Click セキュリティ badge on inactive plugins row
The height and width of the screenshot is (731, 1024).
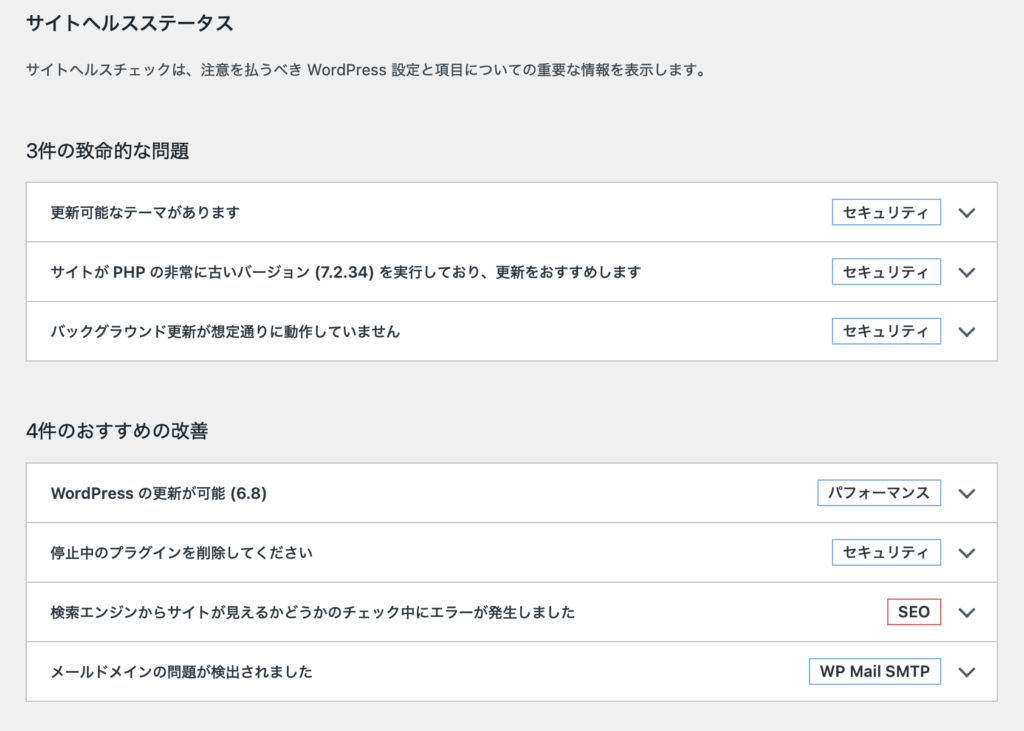(886, 552)
